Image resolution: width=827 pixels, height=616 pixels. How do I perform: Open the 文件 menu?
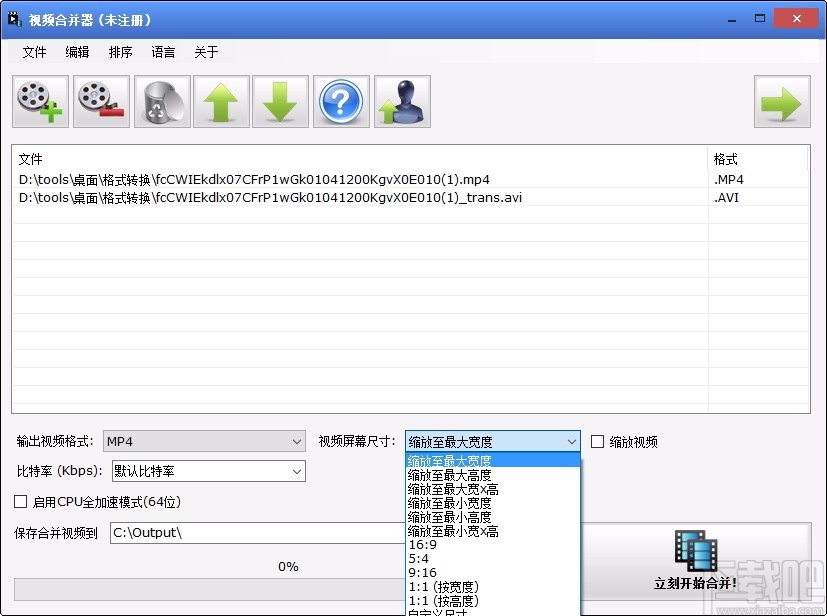click(34, 52)
